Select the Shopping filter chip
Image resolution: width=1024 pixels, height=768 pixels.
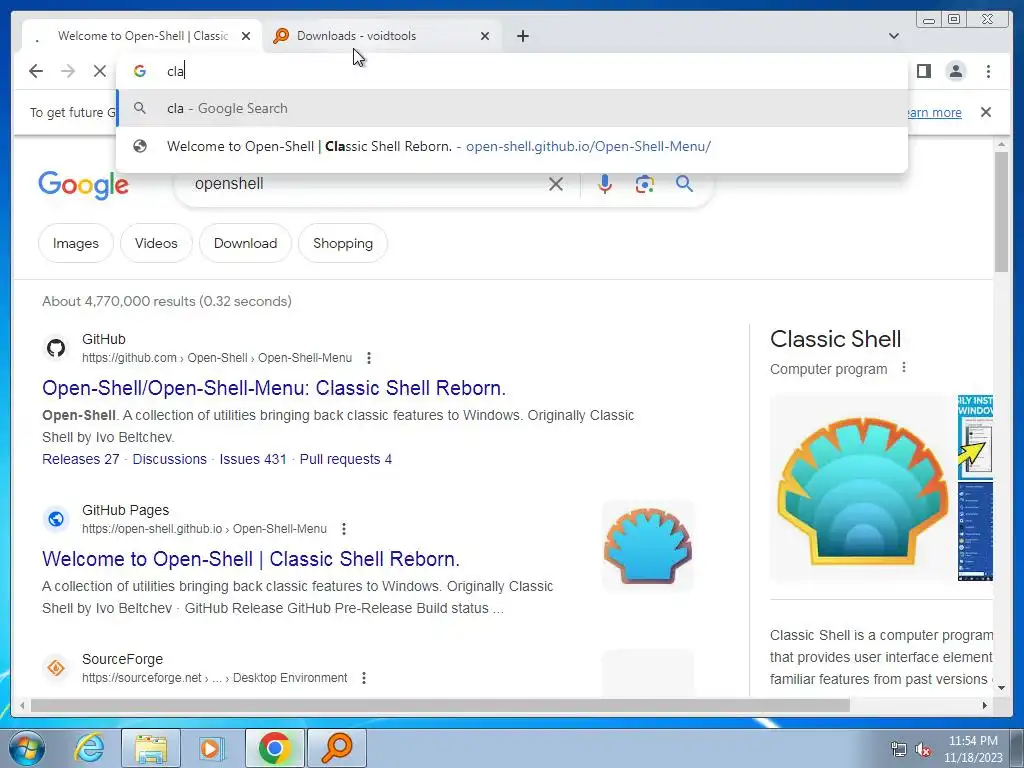pyautogui.click(x=343, y=243)
